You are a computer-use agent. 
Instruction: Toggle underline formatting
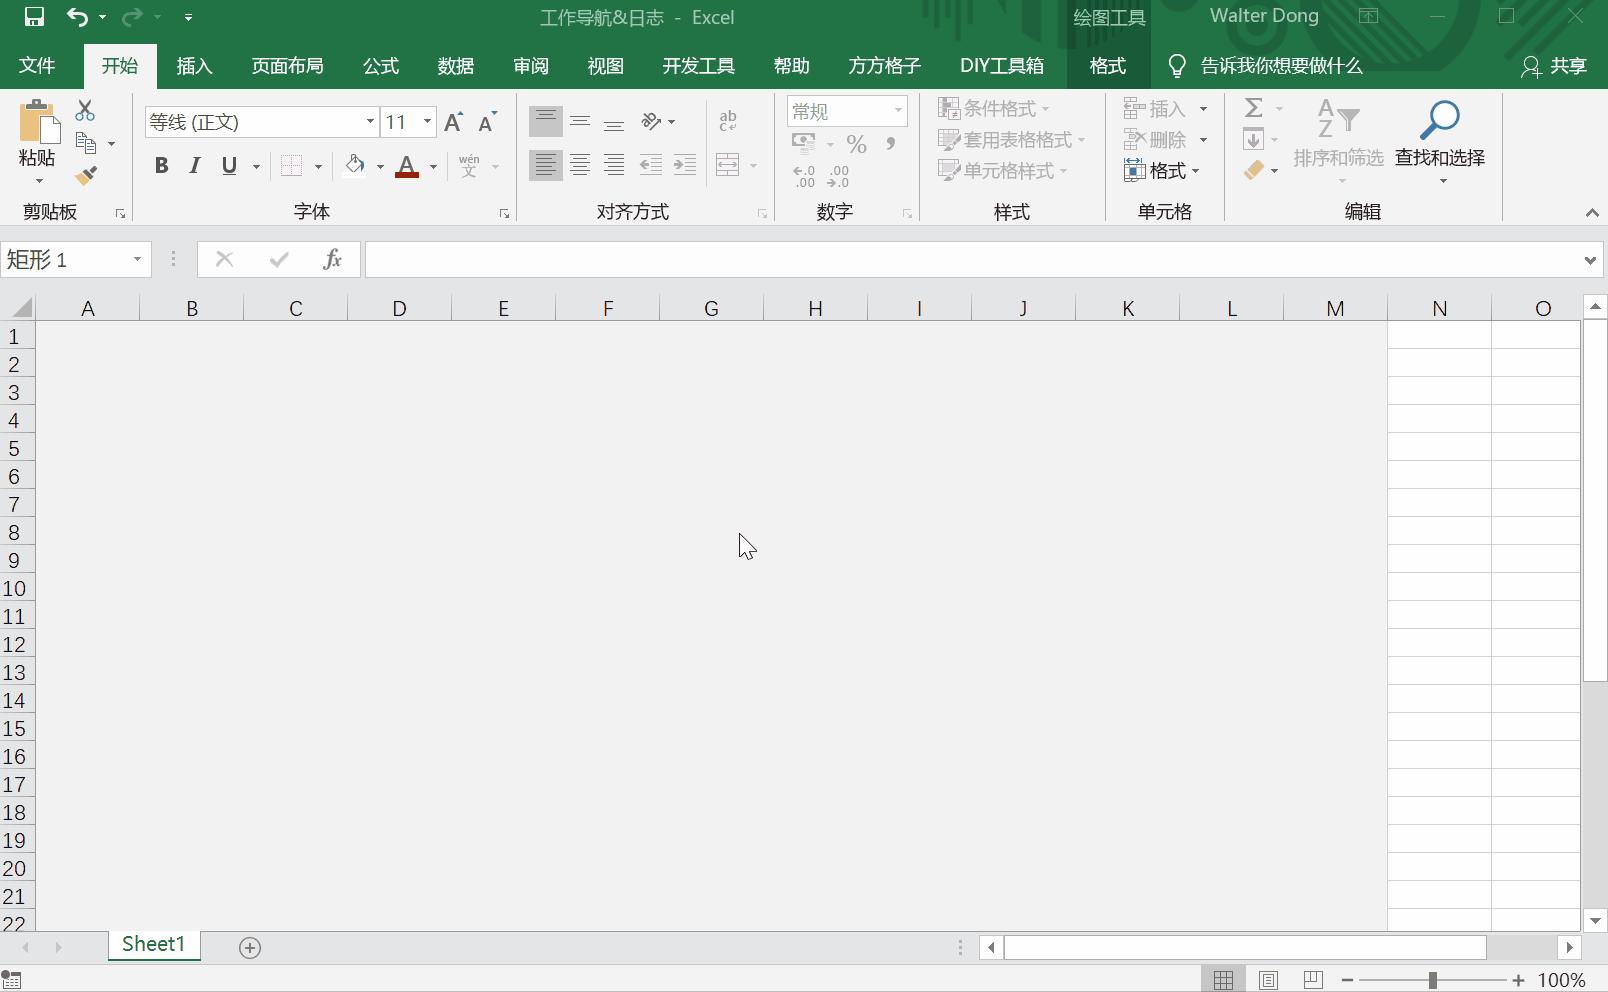click(x=229, y=165)
